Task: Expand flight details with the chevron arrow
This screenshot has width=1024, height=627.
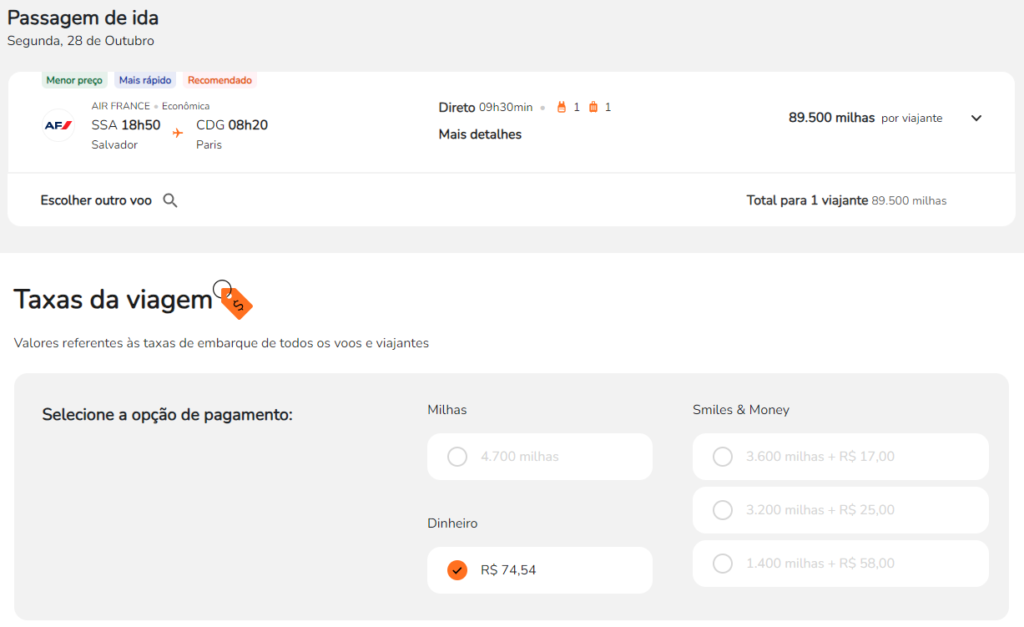Action: click(977, 118)
